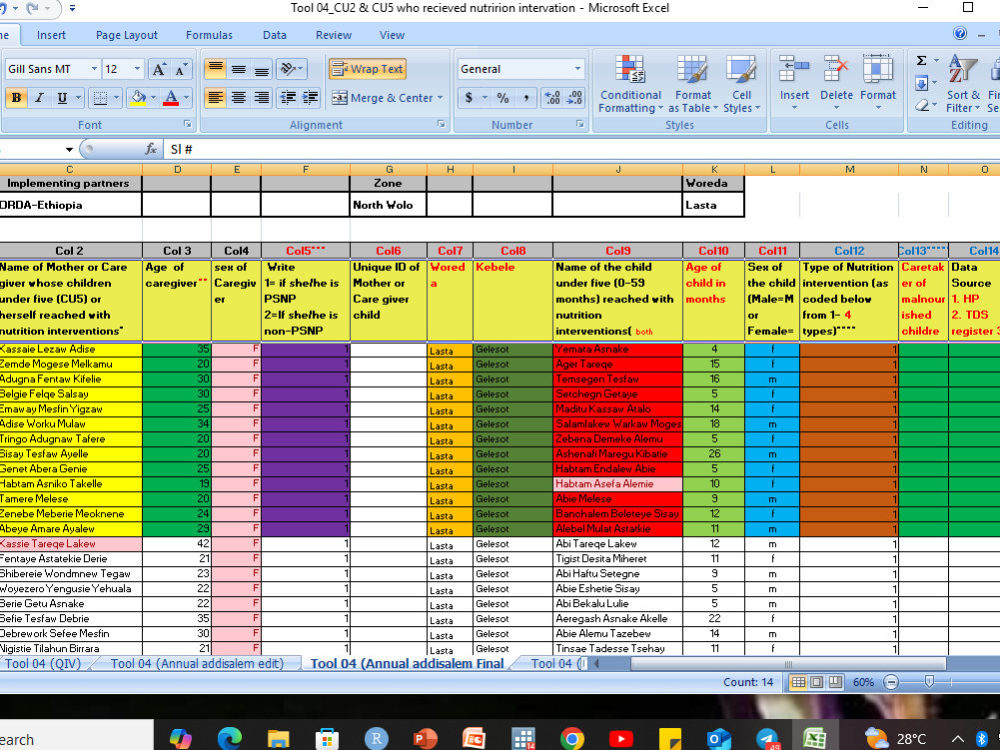Image resolution: width=1000 pixels, height=750 pixels.
Task: Increase the cell indent
Action: (x=311, y=98)
